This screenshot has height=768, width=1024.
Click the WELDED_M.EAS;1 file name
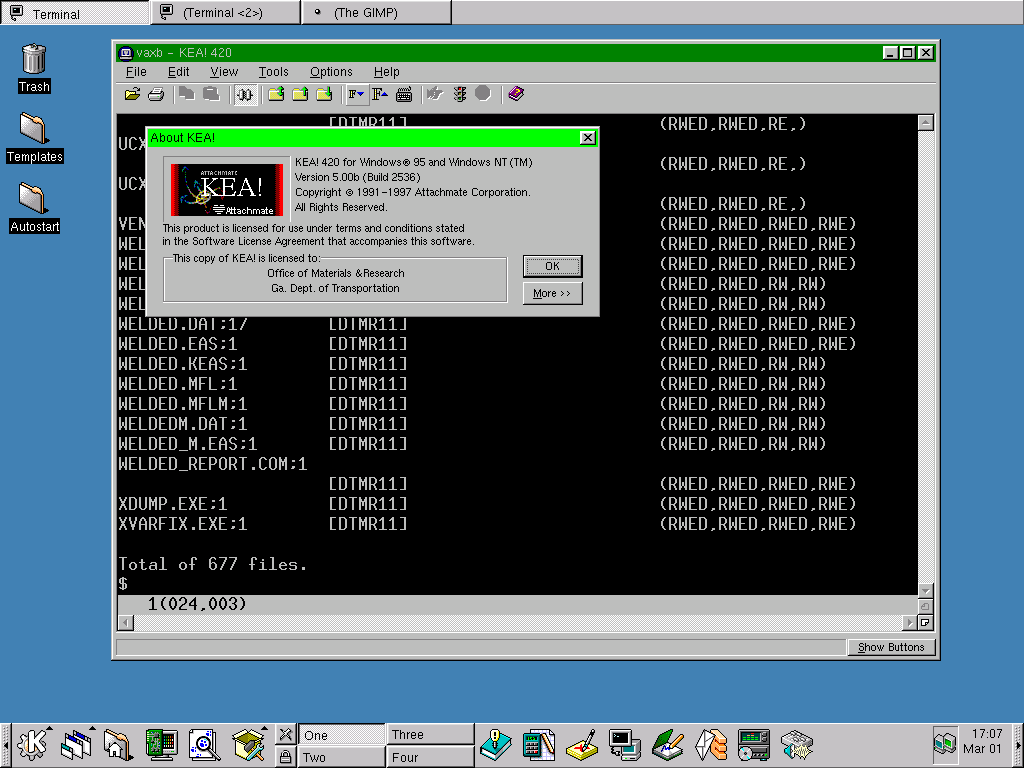(x=187, y=445)
